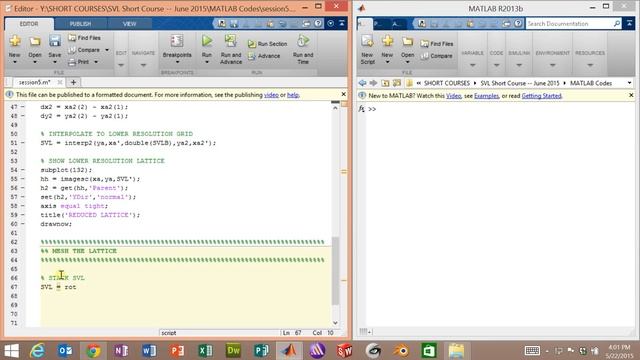This screenshot has width=640, height=360.
Task: Expand the Print dropdown arrow
Action: (96, 62)
